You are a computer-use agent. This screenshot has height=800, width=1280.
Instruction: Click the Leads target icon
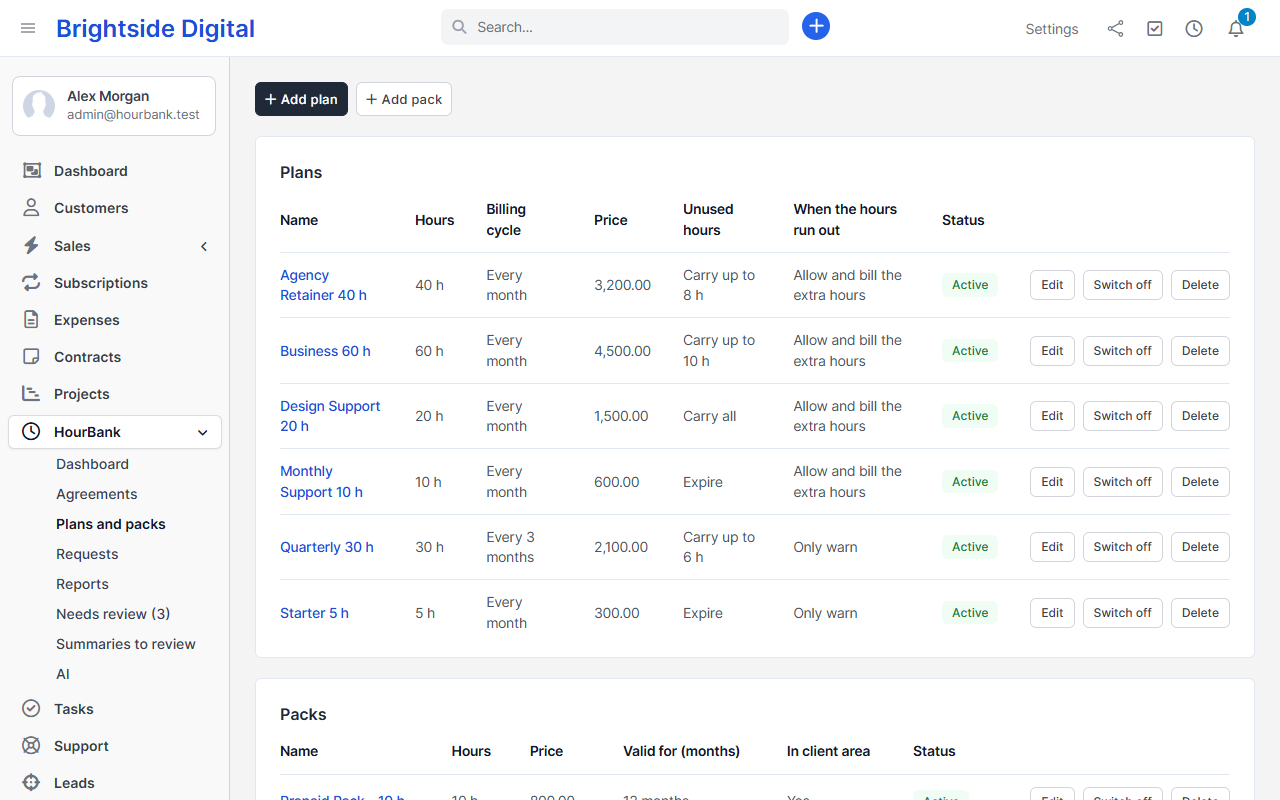pyautogui.click(x=31, y=783)
